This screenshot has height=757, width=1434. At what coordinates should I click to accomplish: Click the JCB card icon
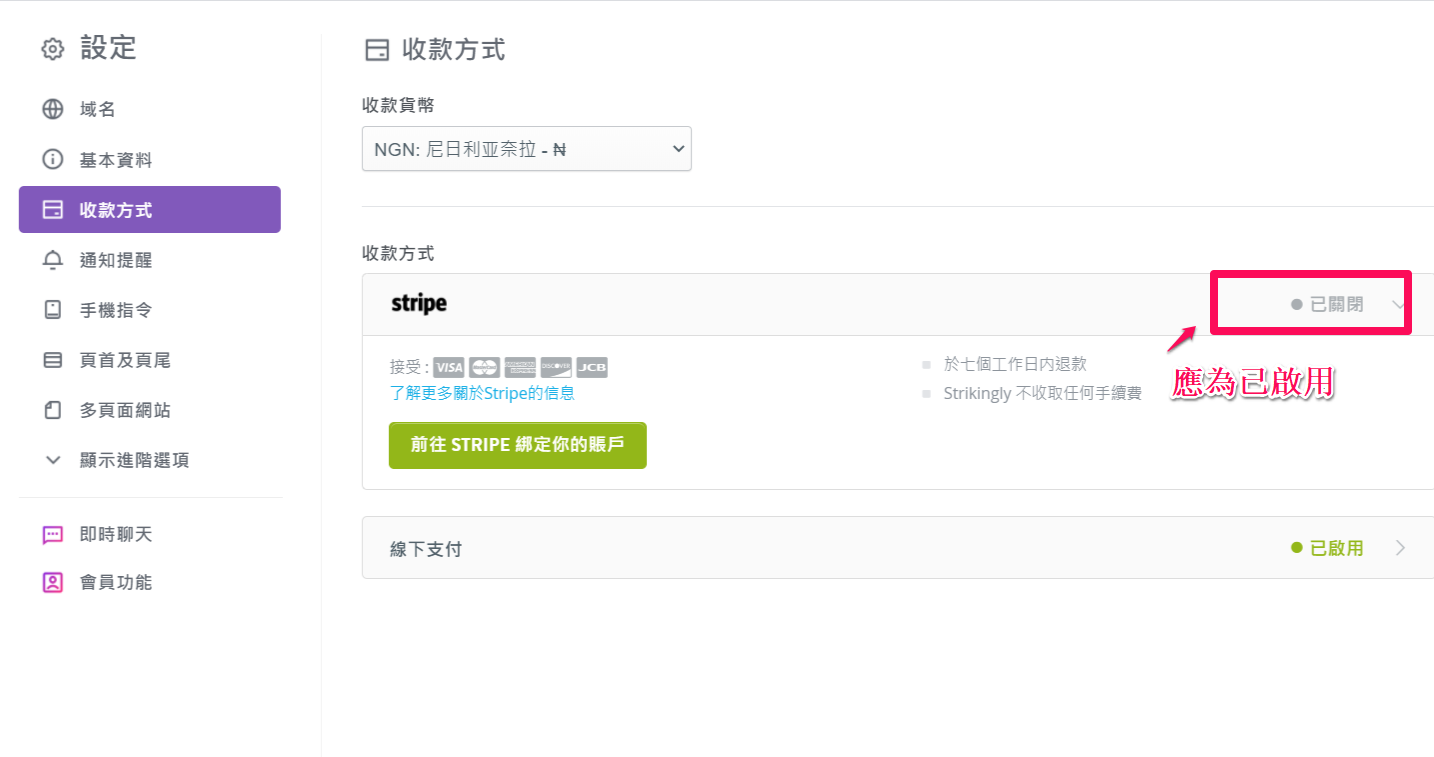[x=592, y=367]
